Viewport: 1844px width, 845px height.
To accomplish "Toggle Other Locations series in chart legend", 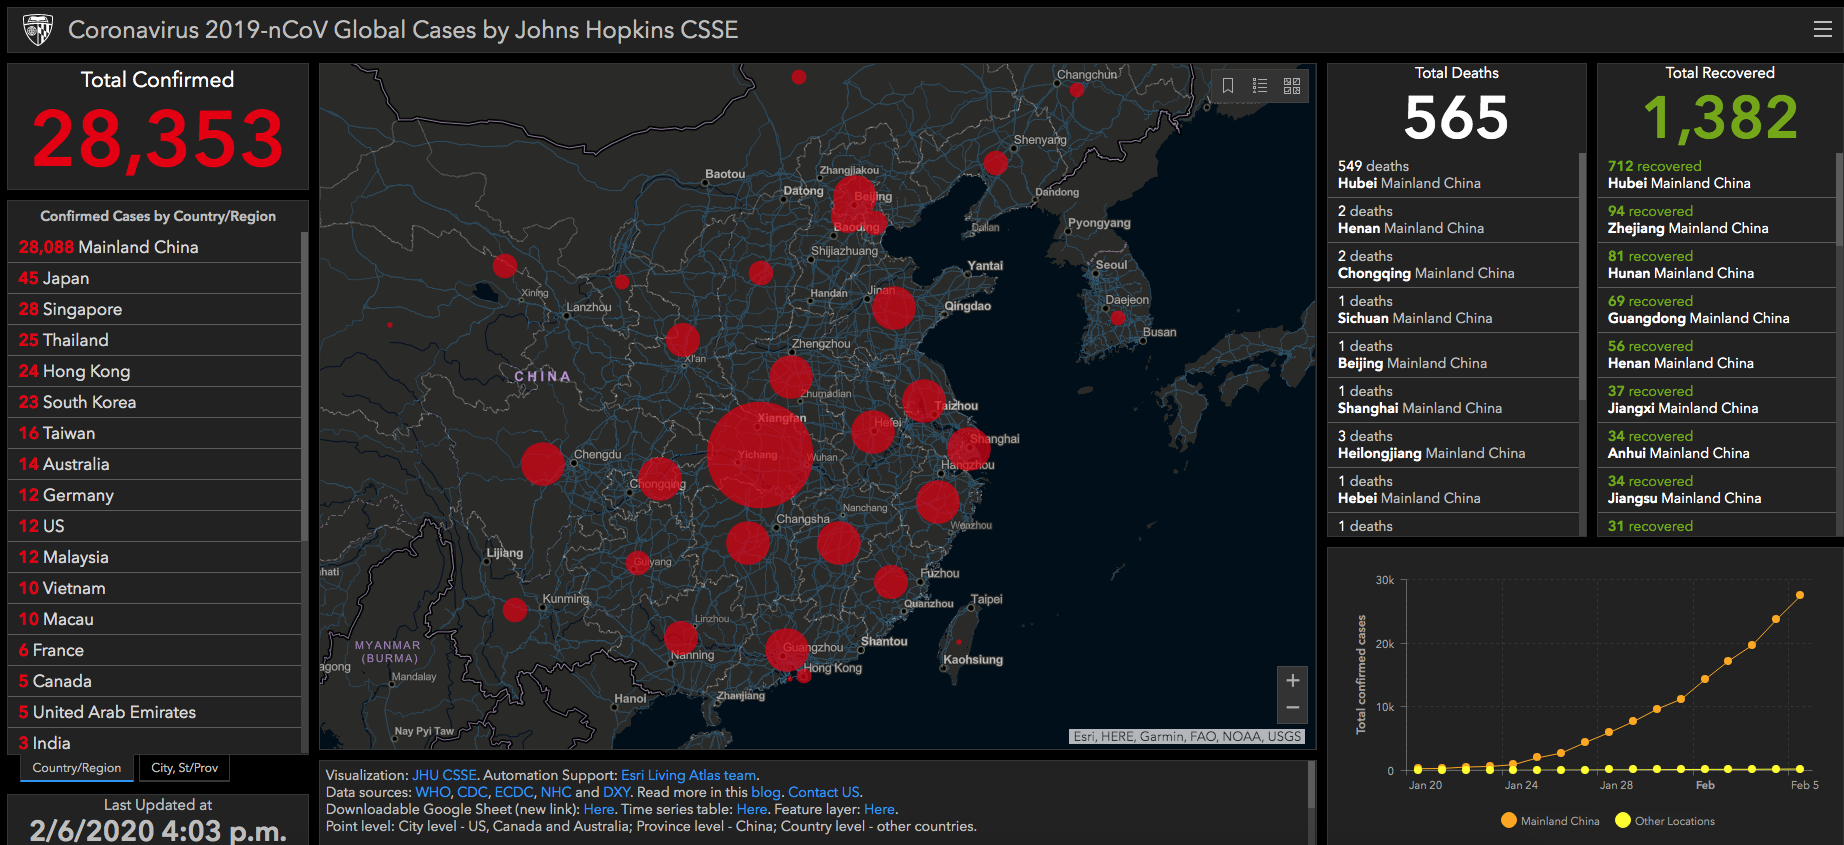I will click(1665, 821).
